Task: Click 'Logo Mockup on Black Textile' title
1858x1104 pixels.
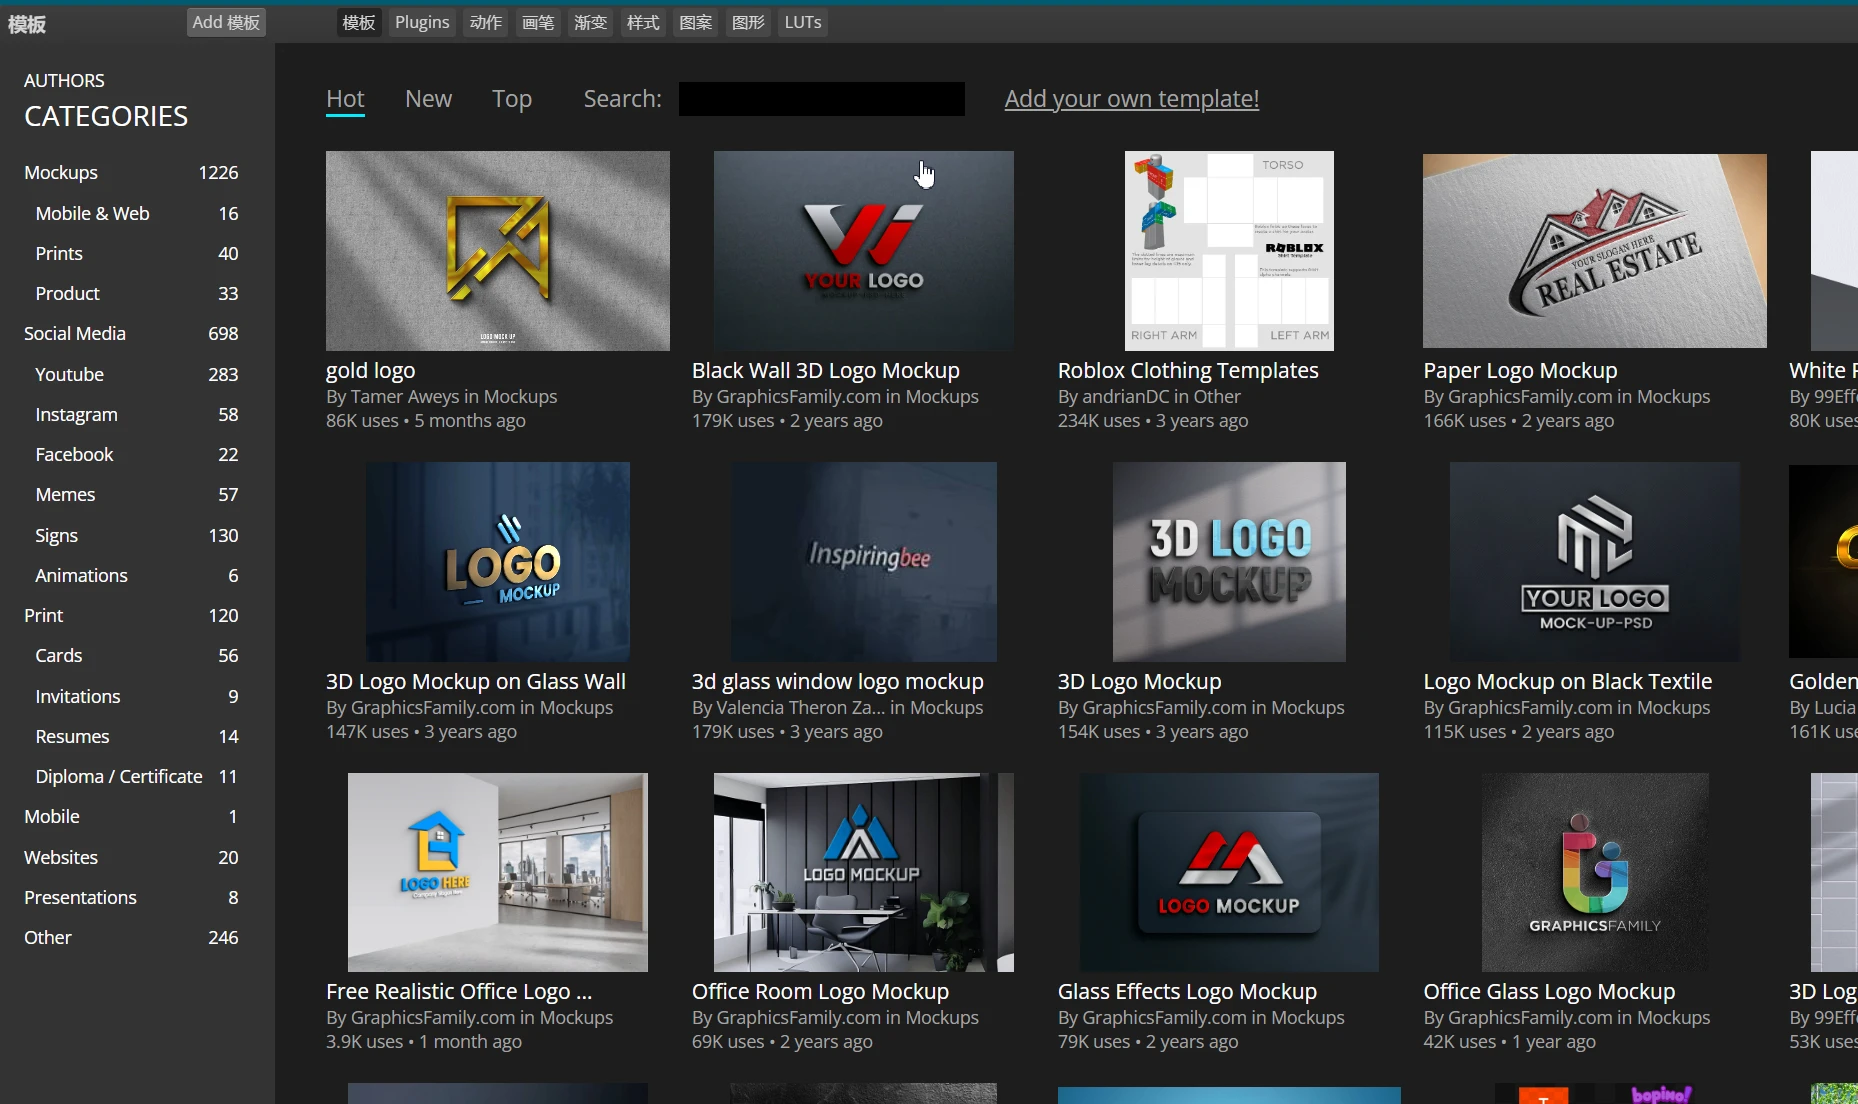Action: click(x=1568, y=681)
